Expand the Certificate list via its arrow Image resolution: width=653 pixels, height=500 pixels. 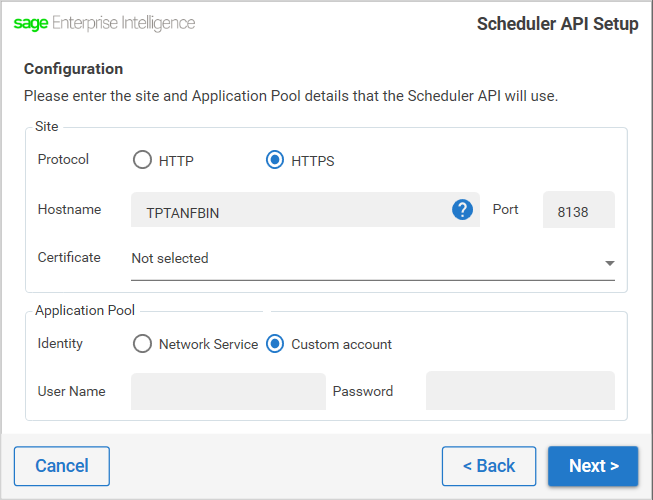tap(610, 263)
